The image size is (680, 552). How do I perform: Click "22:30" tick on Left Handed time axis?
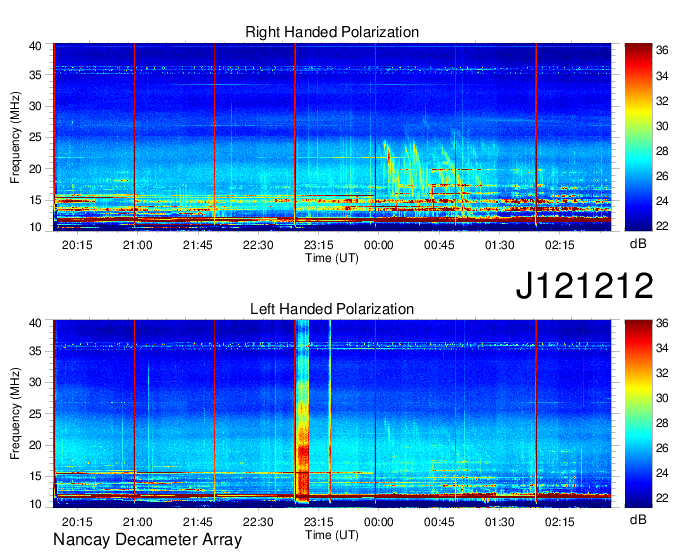[258, 522]
